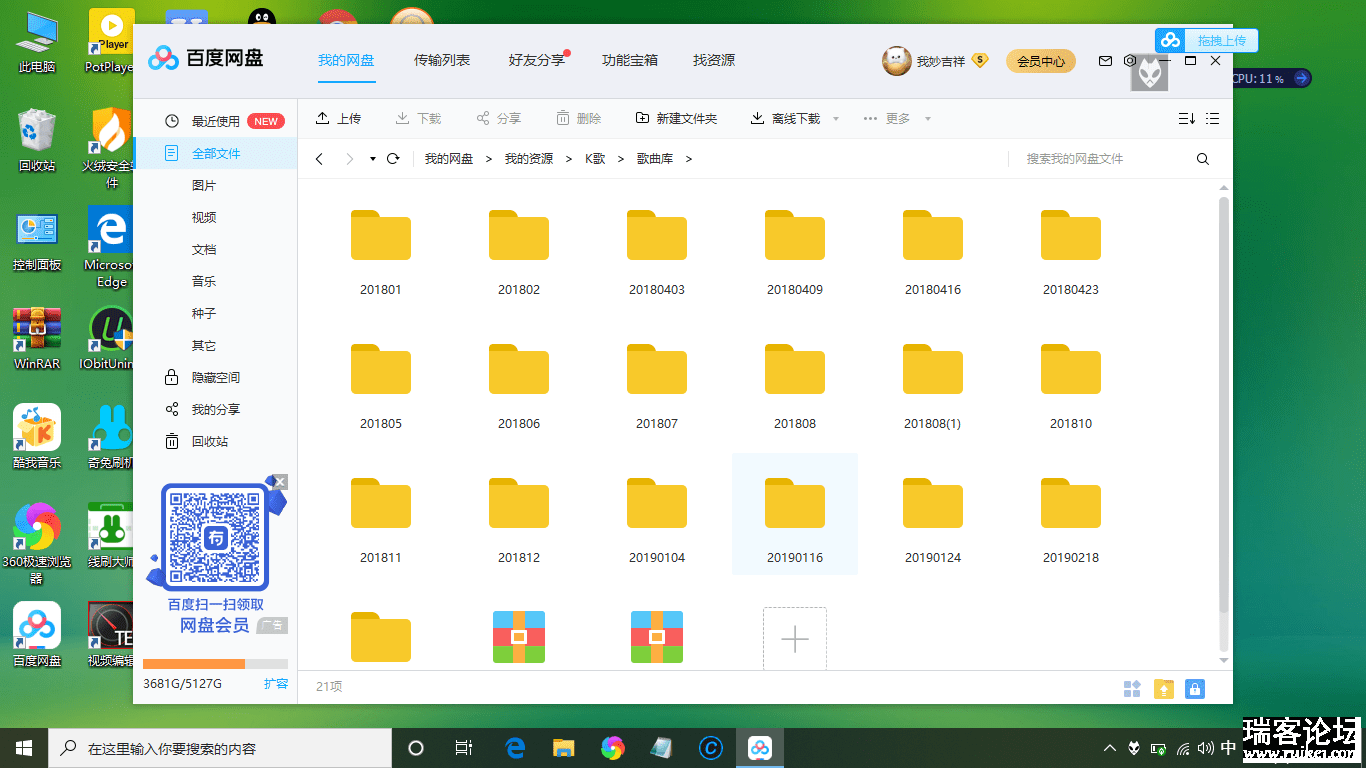This screenshot has width=1366, height=768.
Task: Expand the More (更多) dropdown arrow
Action: coord(927,119)
